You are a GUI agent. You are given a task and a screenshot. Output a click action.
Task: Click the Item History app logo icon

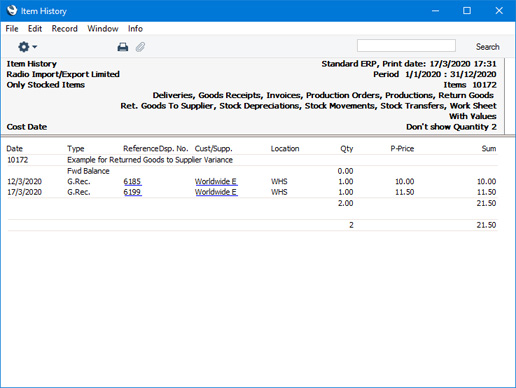pos(12,10)
